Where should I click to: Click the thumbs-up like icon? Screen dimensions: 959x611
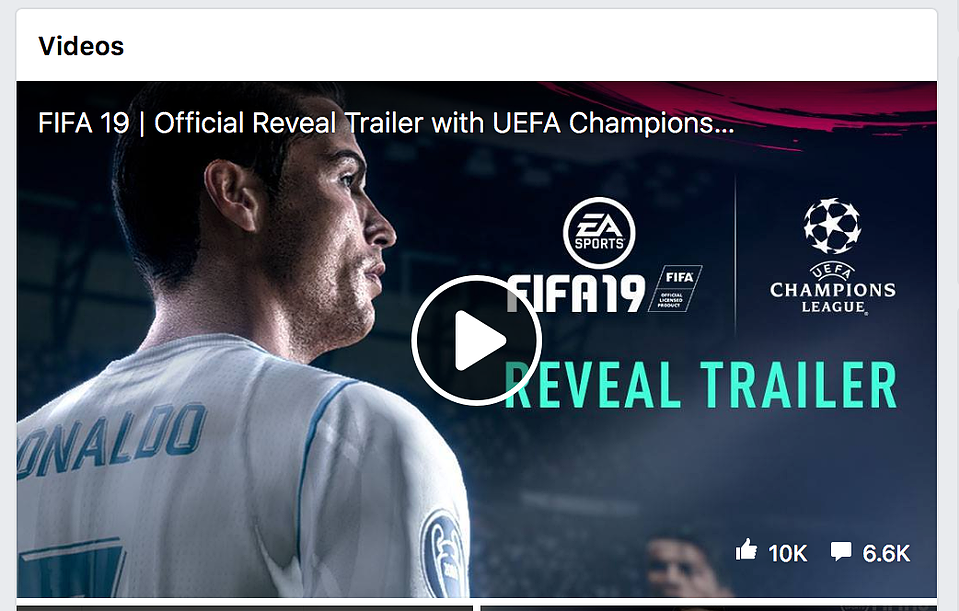click(746, 550)
